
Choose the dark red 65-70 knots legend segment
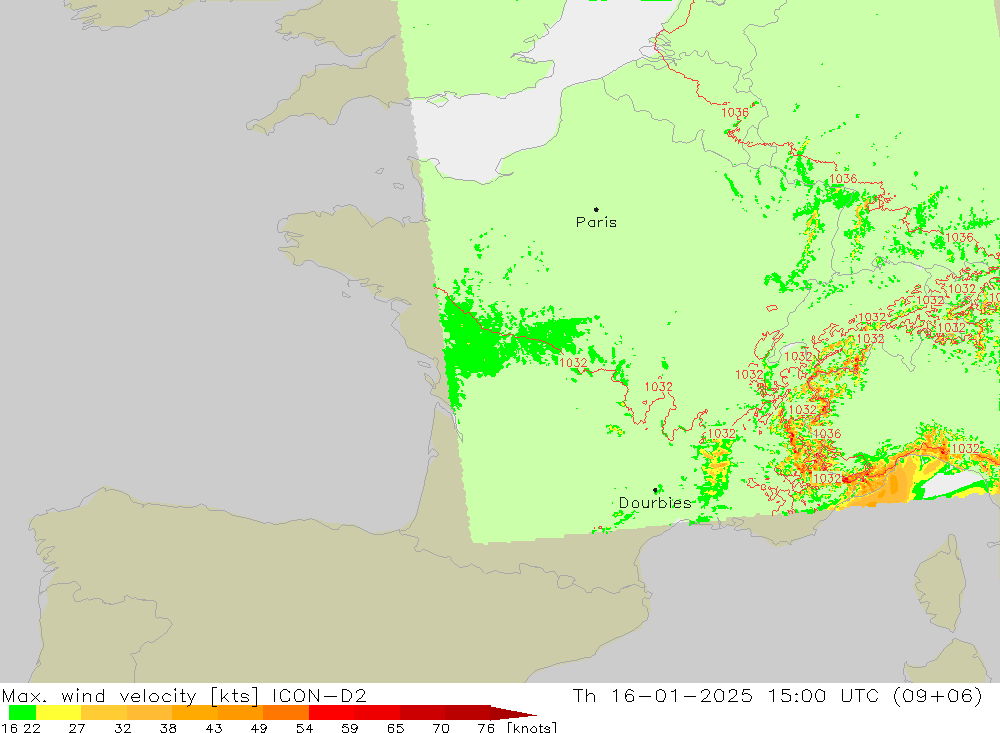pyautogui.click(x=422, y=713)
